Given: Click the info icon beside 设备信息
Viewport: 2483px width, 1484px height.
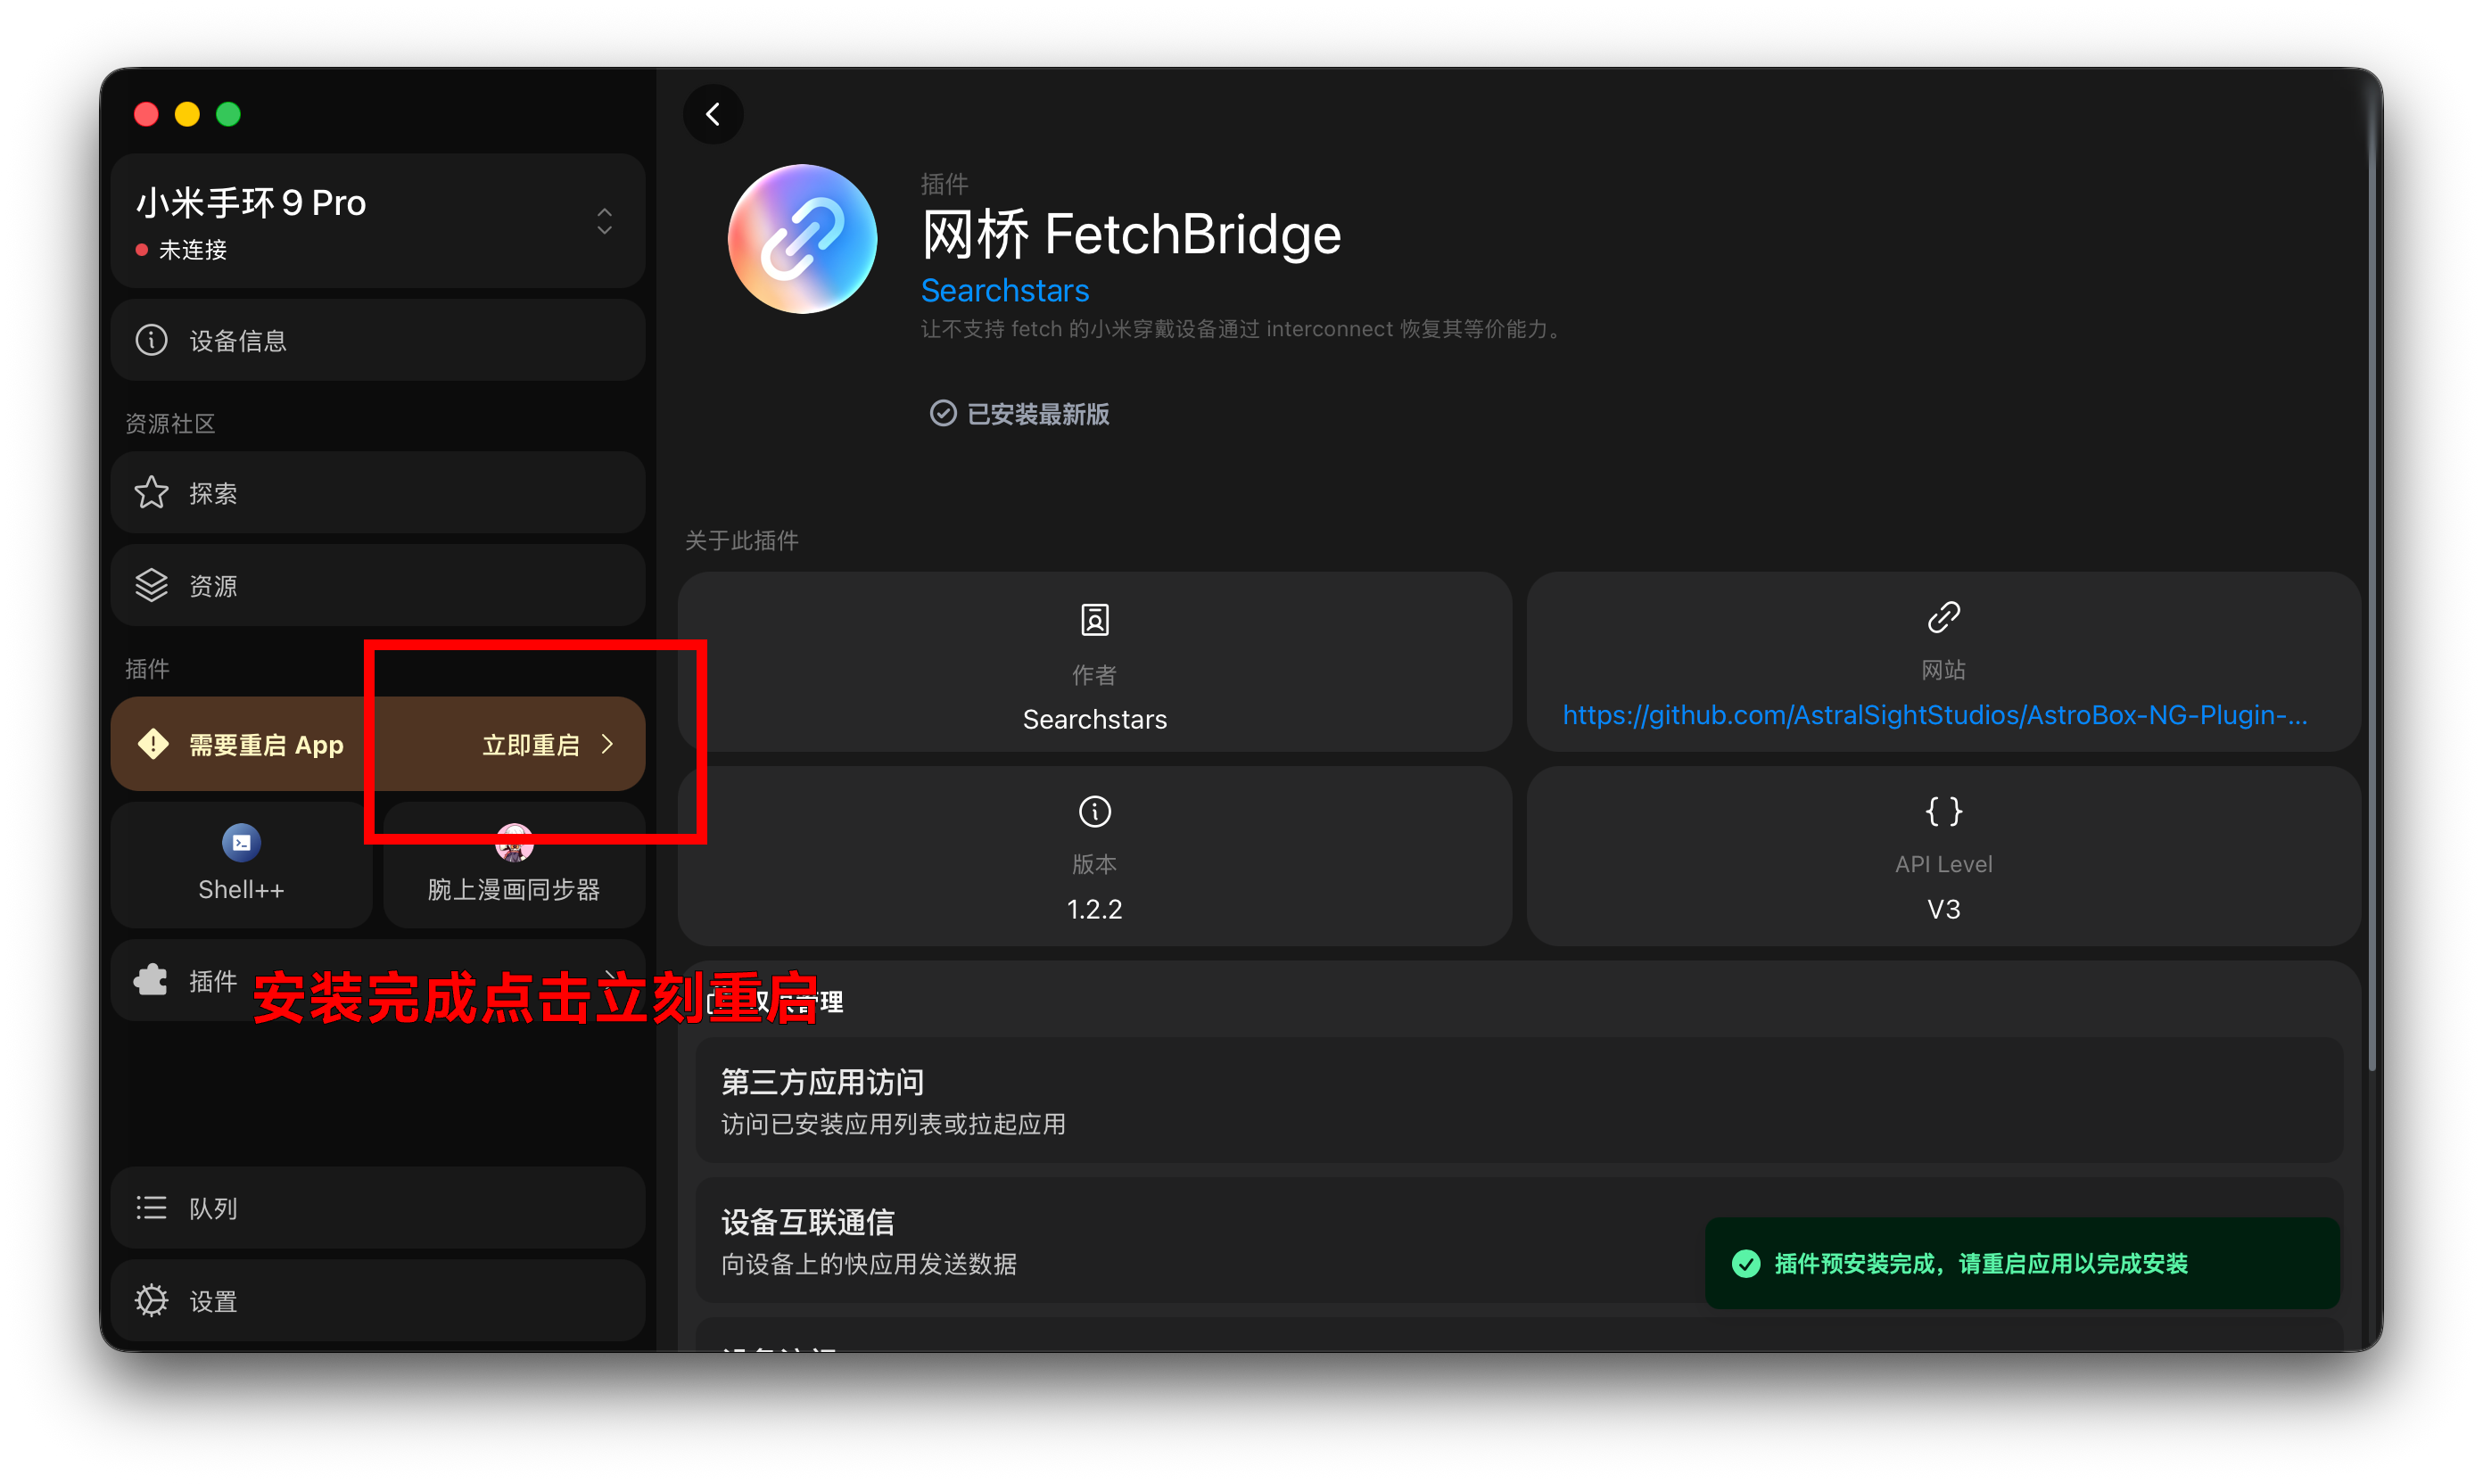Looking at the screenshot, I should pyautogui.click(x=152, y=340).
